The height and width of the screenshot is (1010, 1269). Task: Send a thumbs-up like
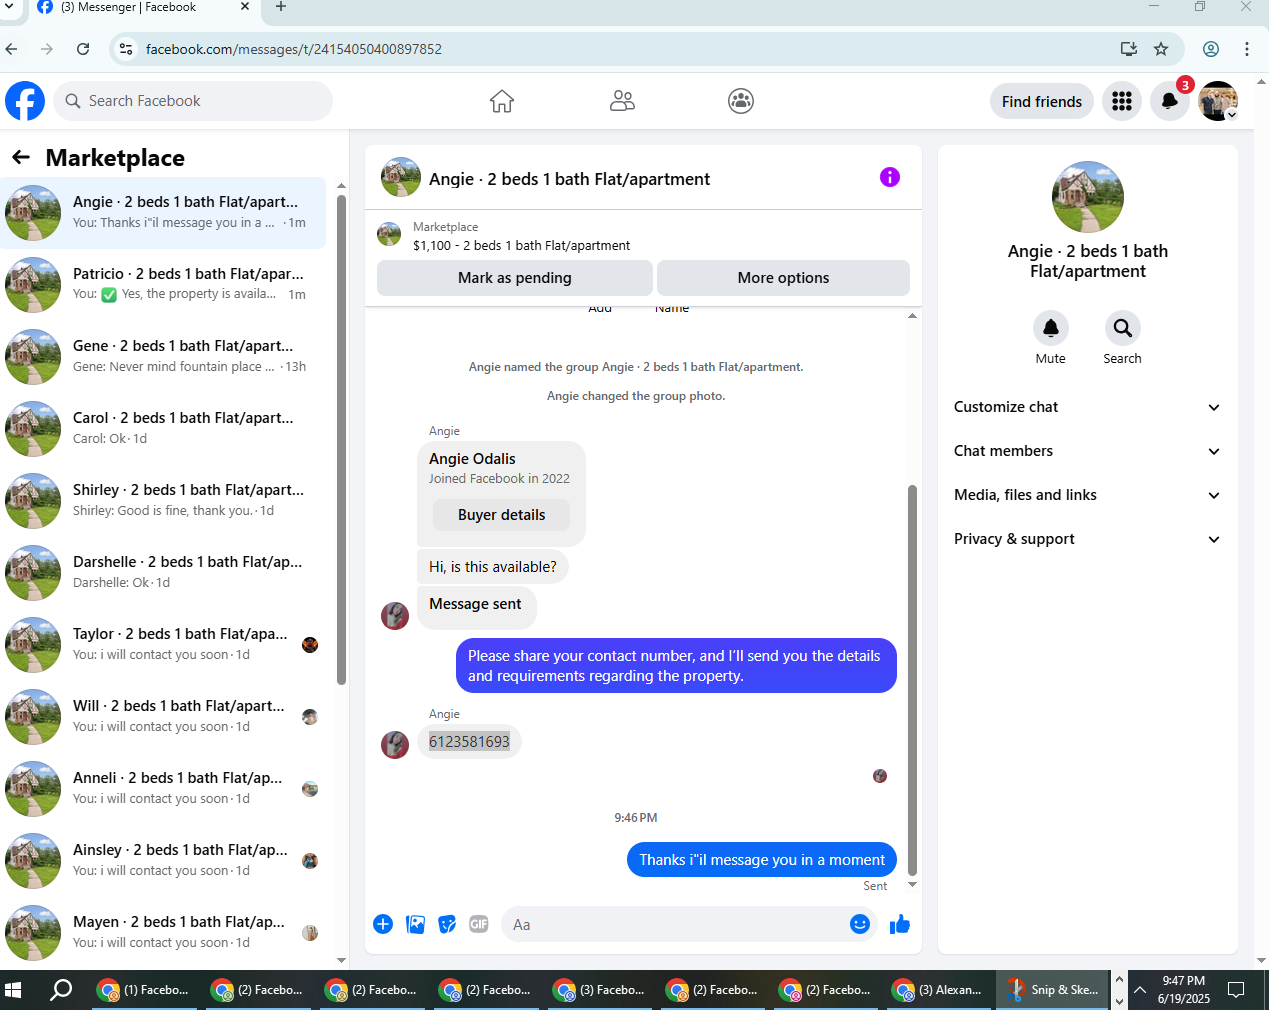[x=900, y=924]
